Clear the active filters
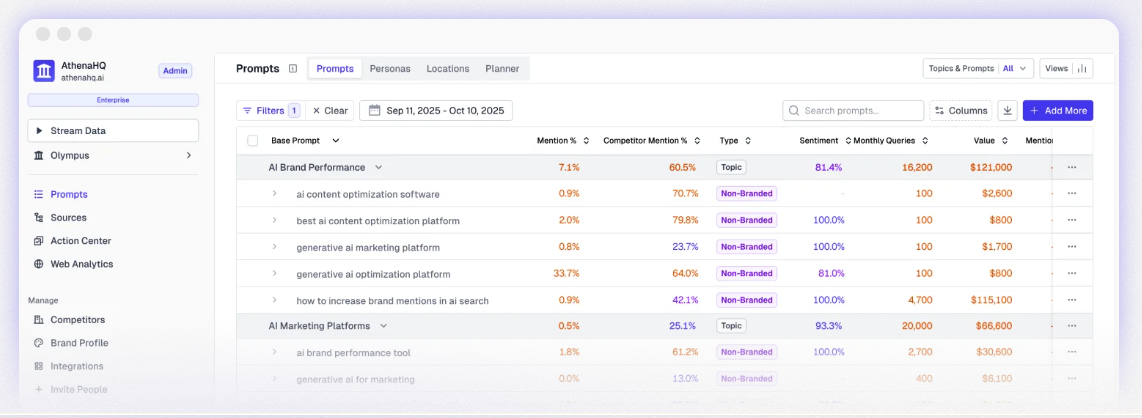 (x=329, y=111)
